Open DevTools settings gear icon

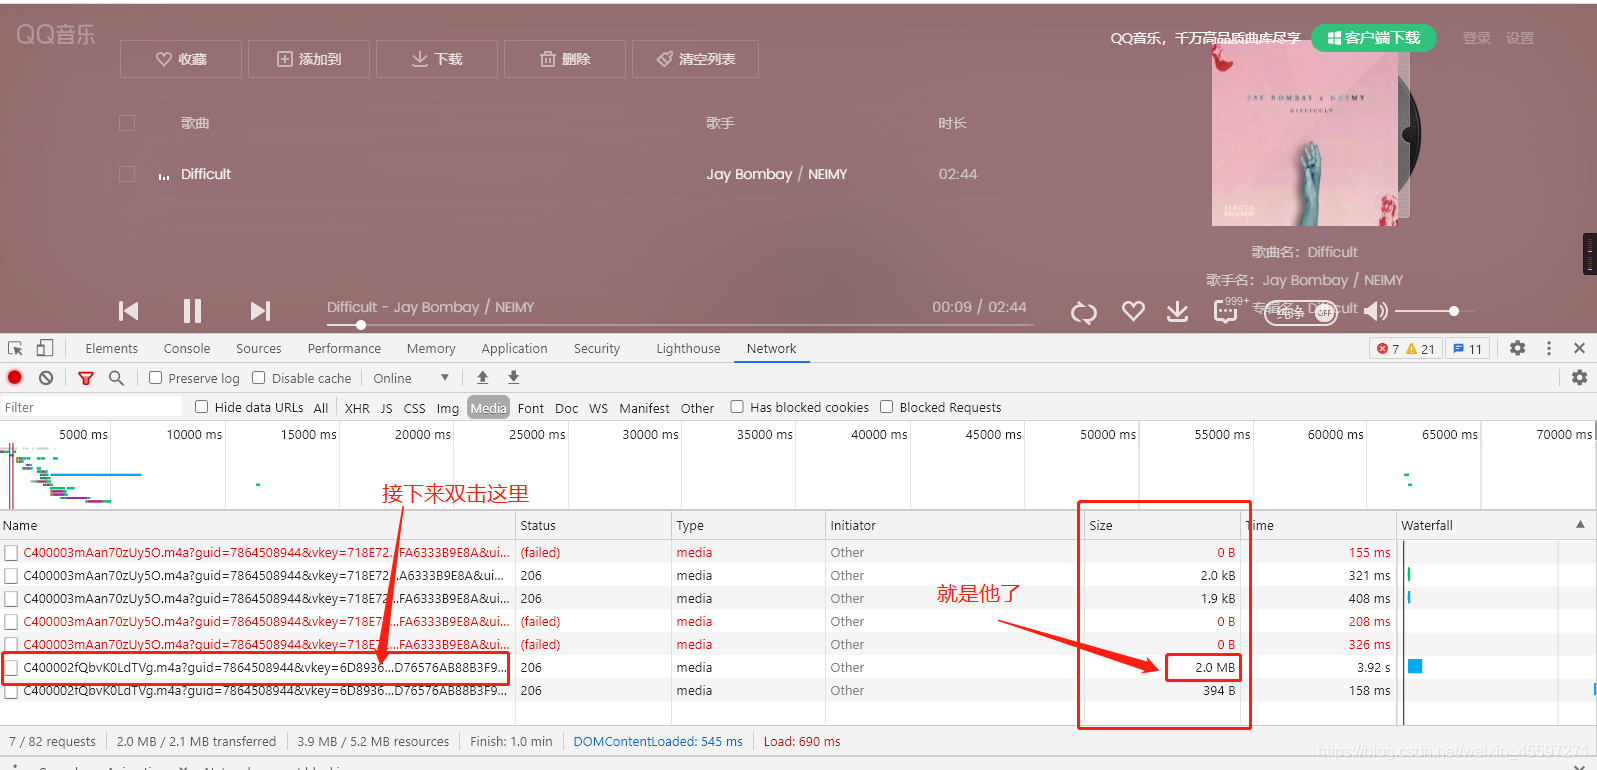pos(1518,348)
